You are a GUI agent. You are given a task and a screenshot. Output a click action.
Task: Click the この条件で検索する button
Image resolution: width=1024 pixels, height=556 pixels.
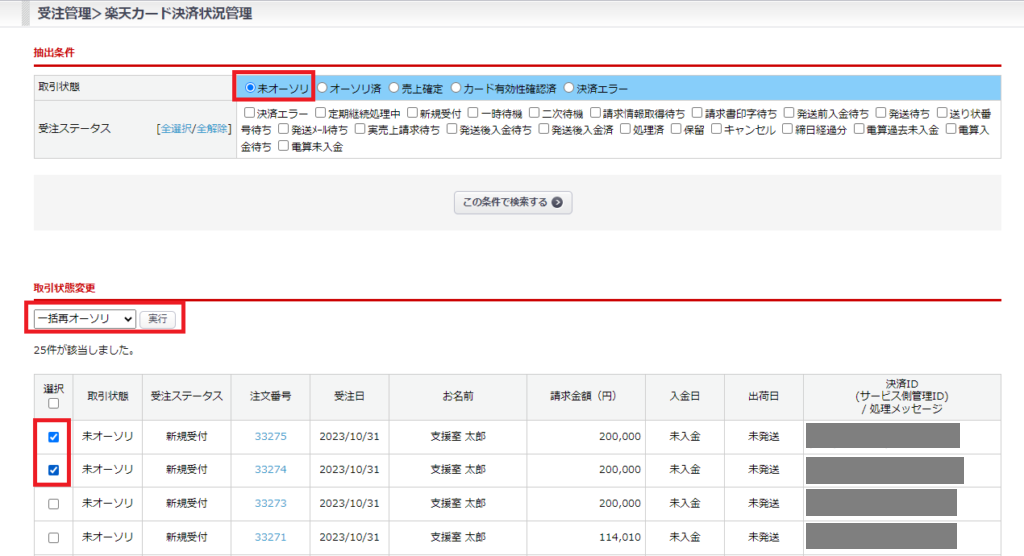coord(512,202)
